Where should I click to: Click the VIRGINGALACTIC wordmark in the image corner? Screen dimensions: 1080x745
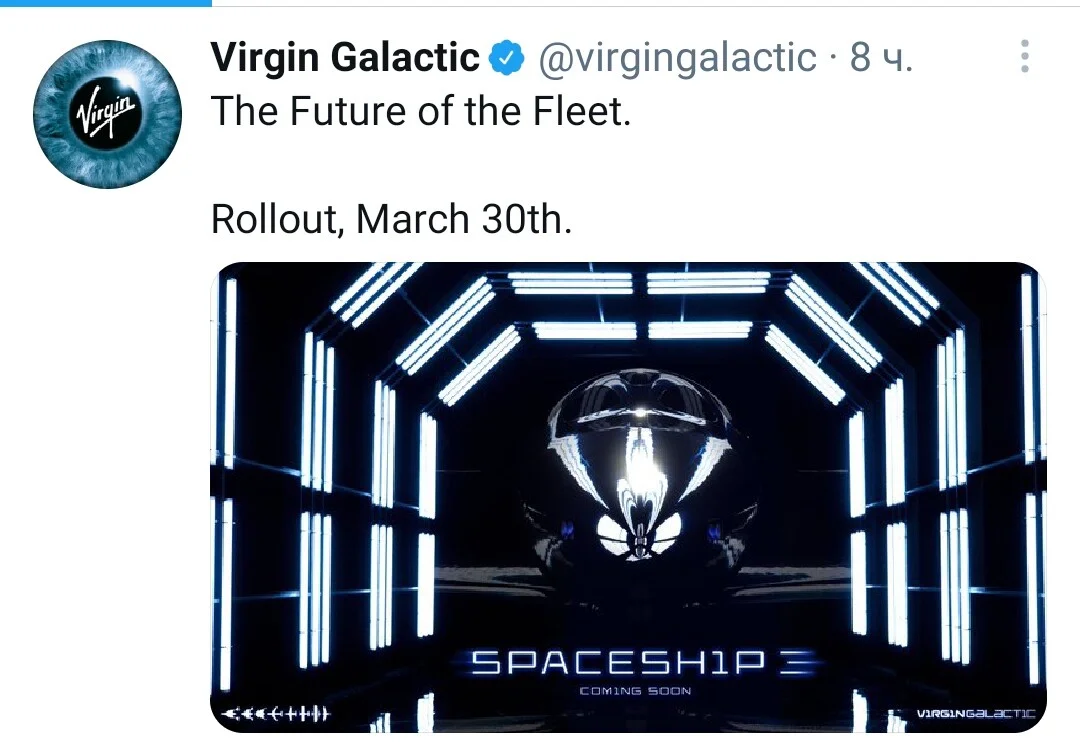tap(976, 713)
